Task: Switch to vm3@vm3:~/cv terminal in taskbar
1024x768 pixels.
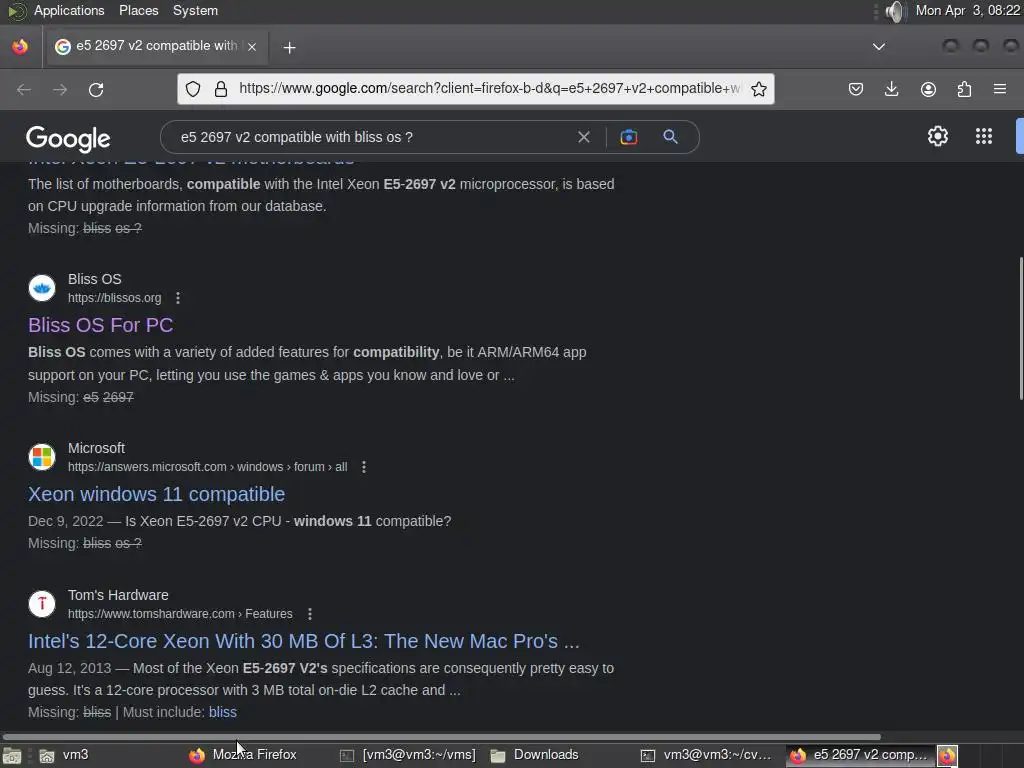Action: 707,755
